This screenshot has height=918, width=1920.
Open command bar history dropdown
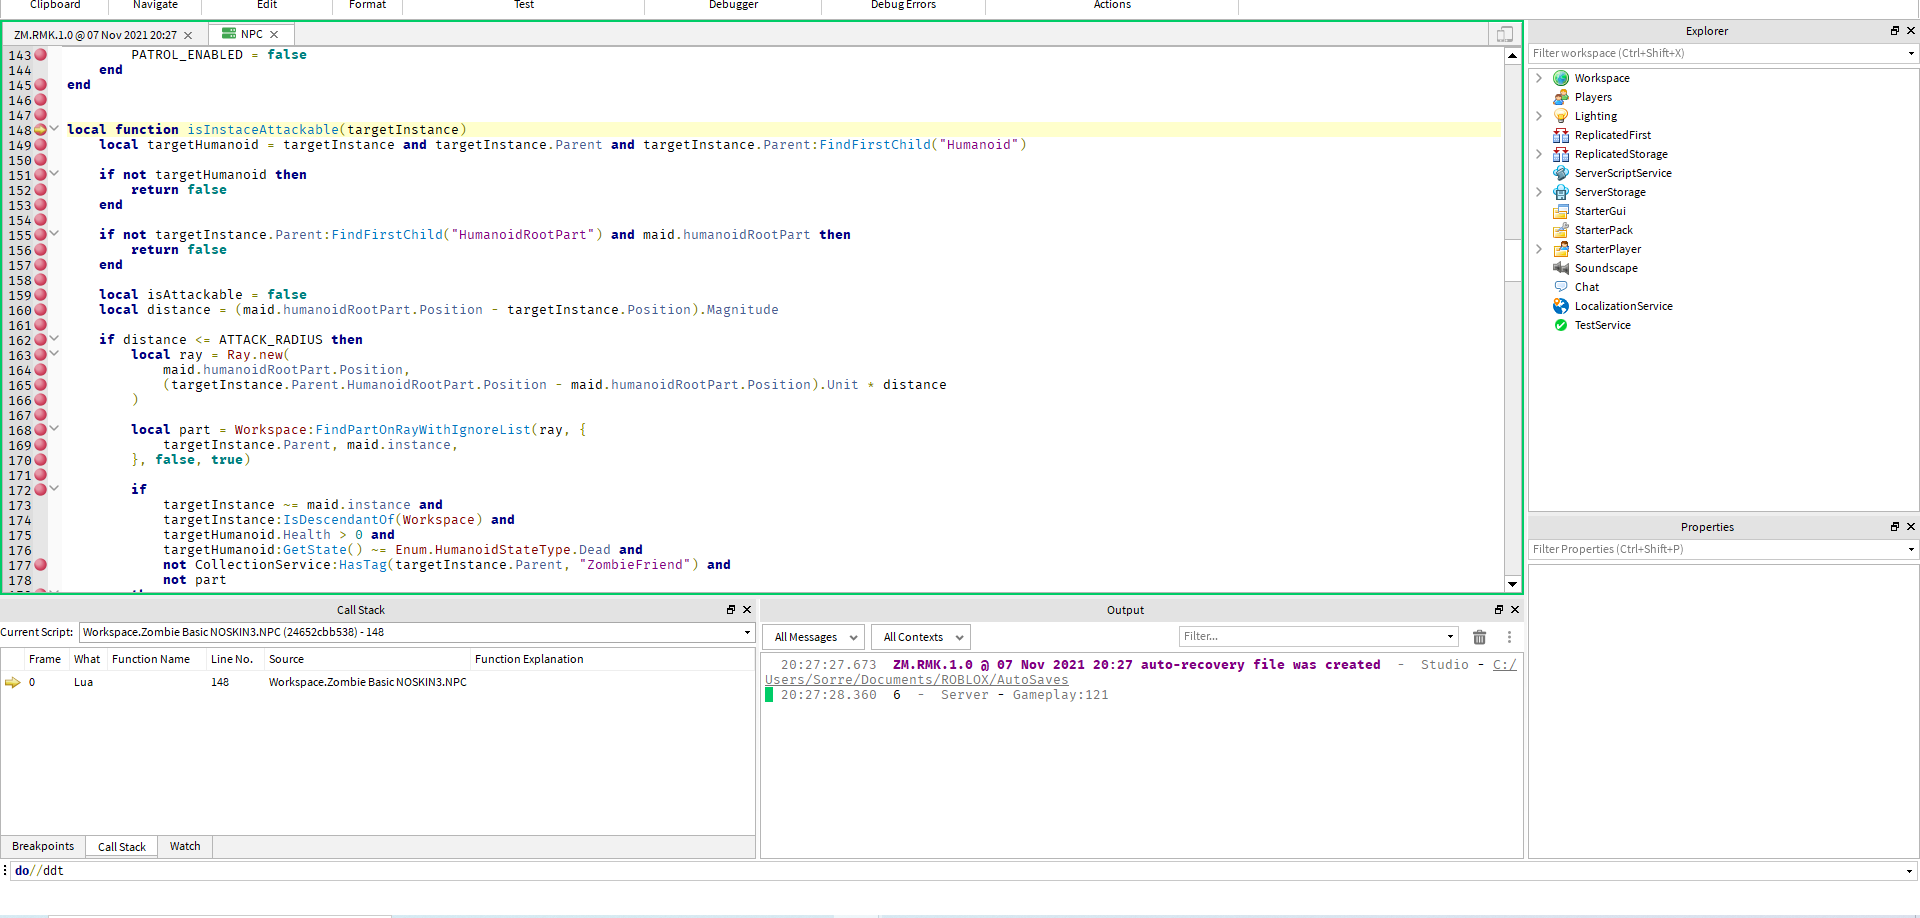[x=1909, y=871]
